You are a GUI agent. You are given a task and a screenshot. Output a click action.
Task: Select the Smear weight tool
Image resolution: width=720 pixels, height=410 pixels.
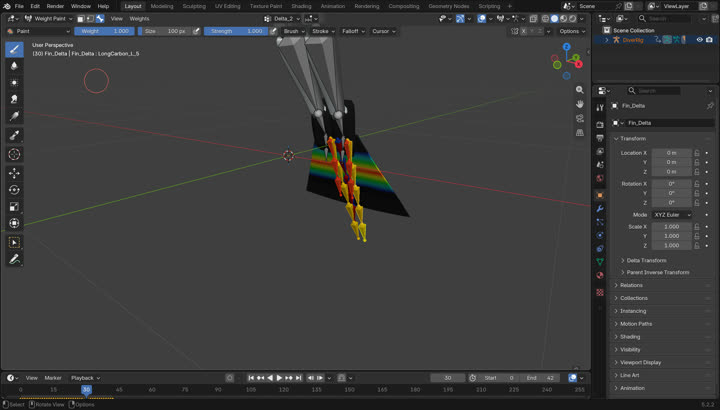click(14, 99)
